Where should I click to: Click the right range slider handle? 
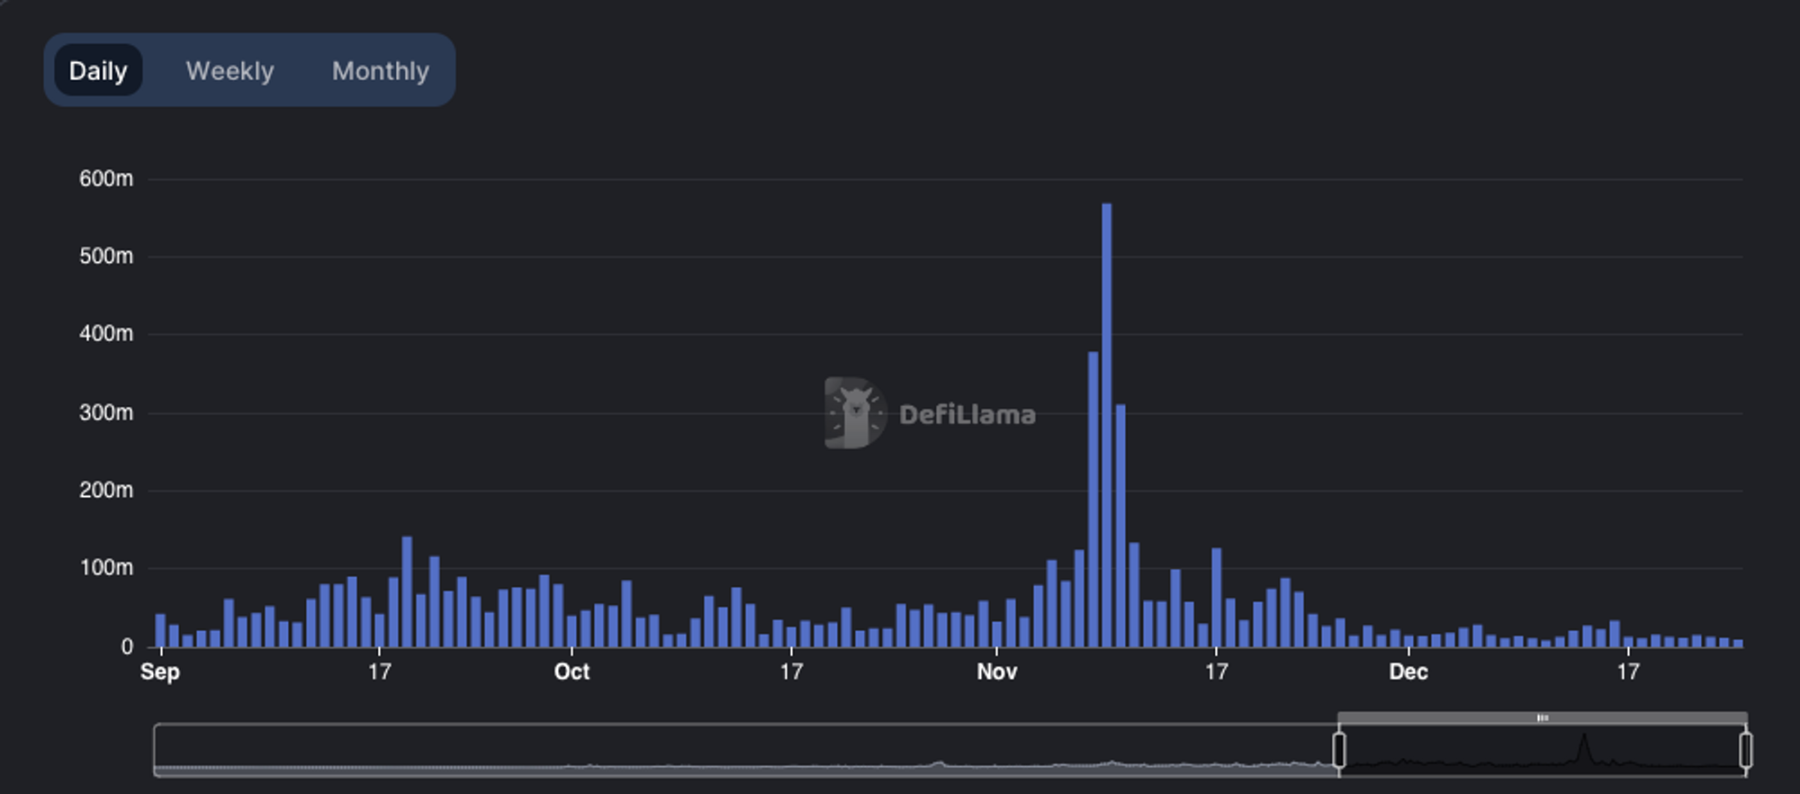[x=1746, y=750]
